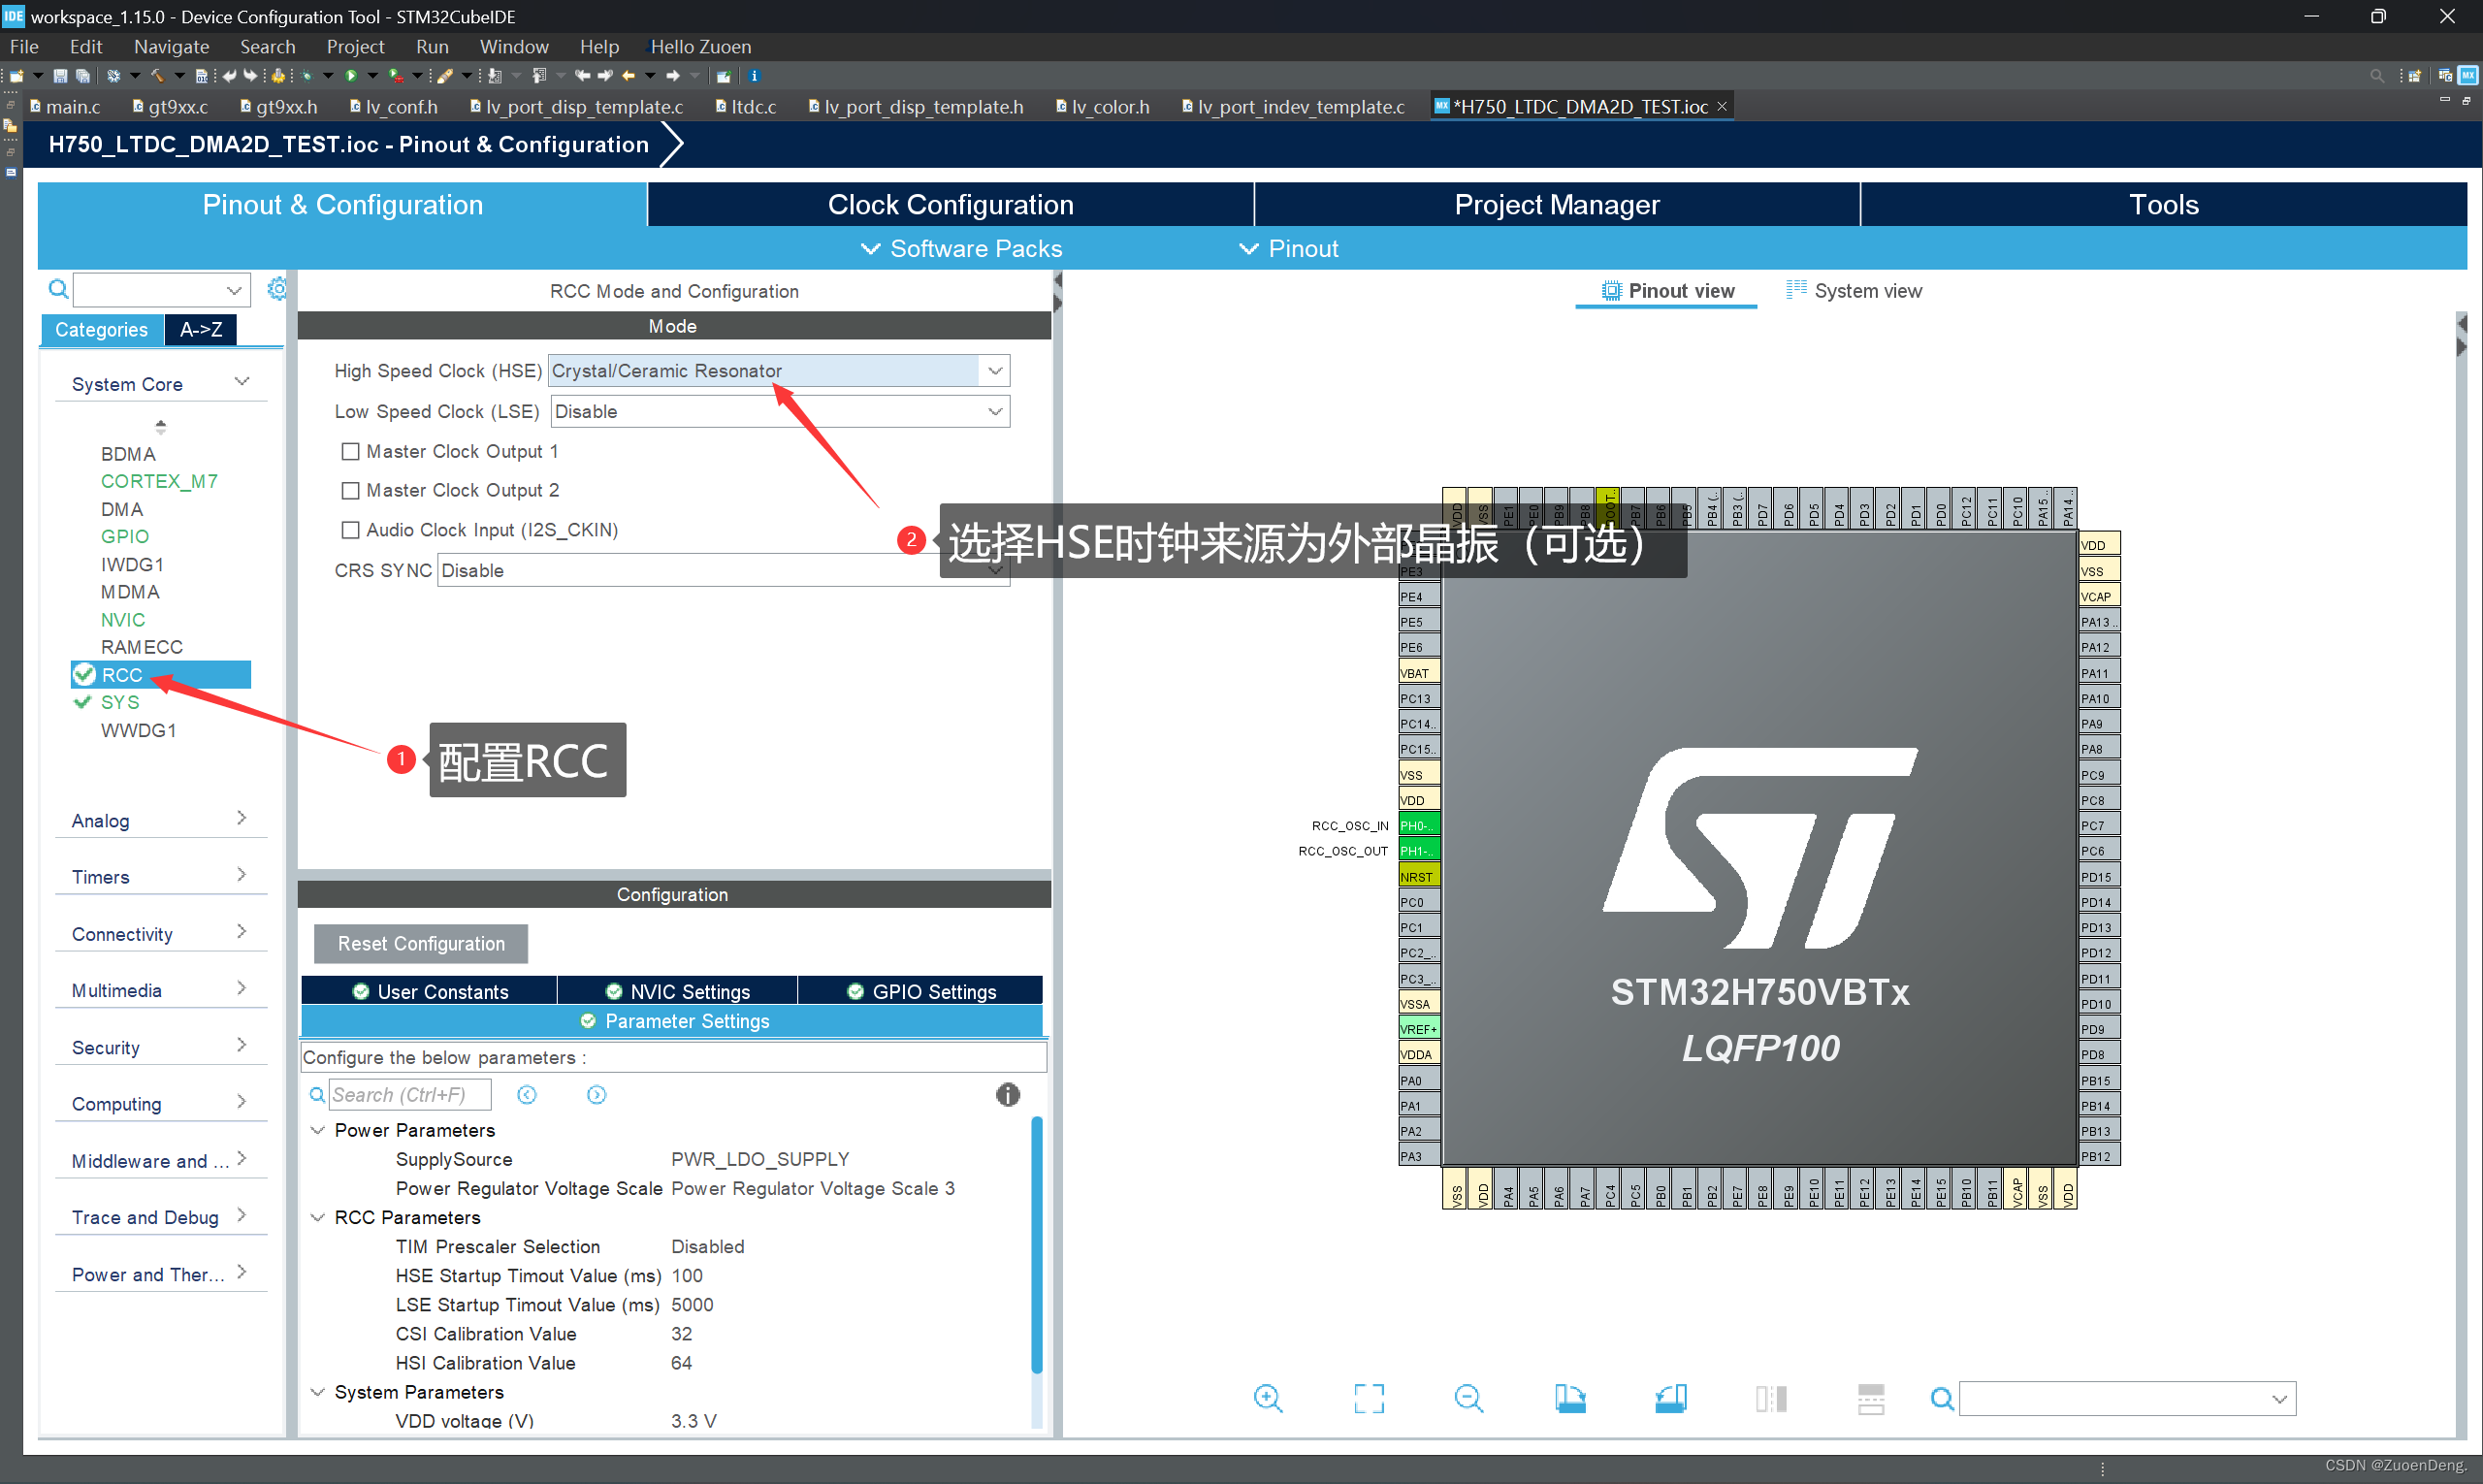Open the main.c editor tab
Viewport: 2483px width, 1484px height.
[65, 107]
